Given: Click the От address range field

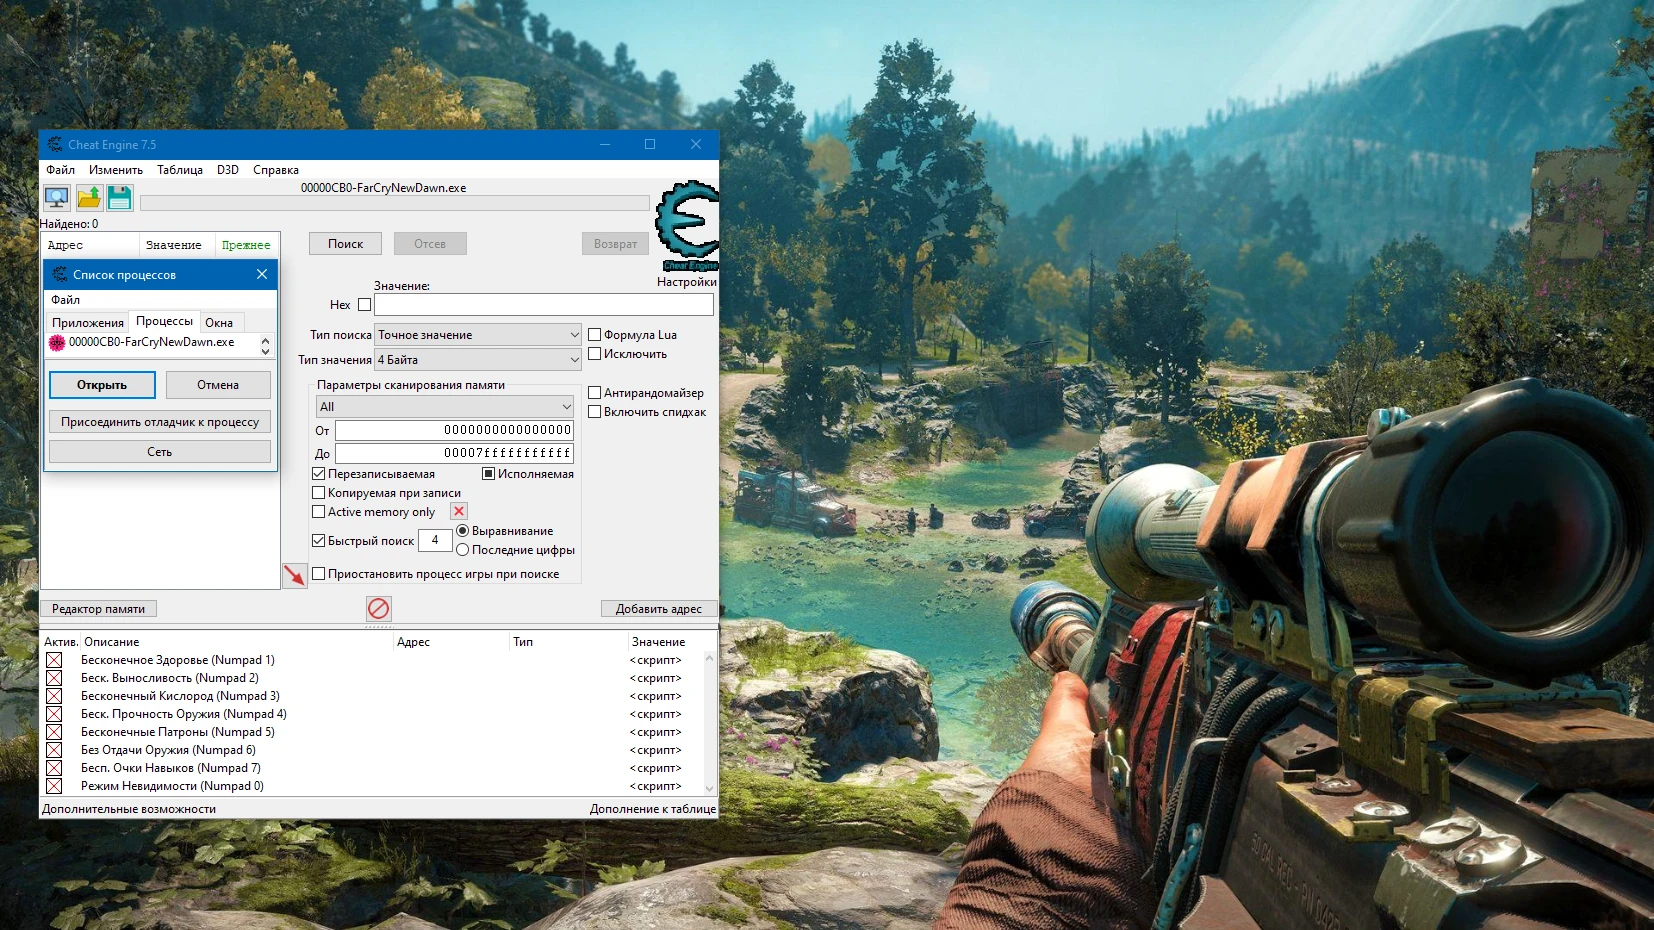Looking at the screenshot, I should tap(453, 430).
